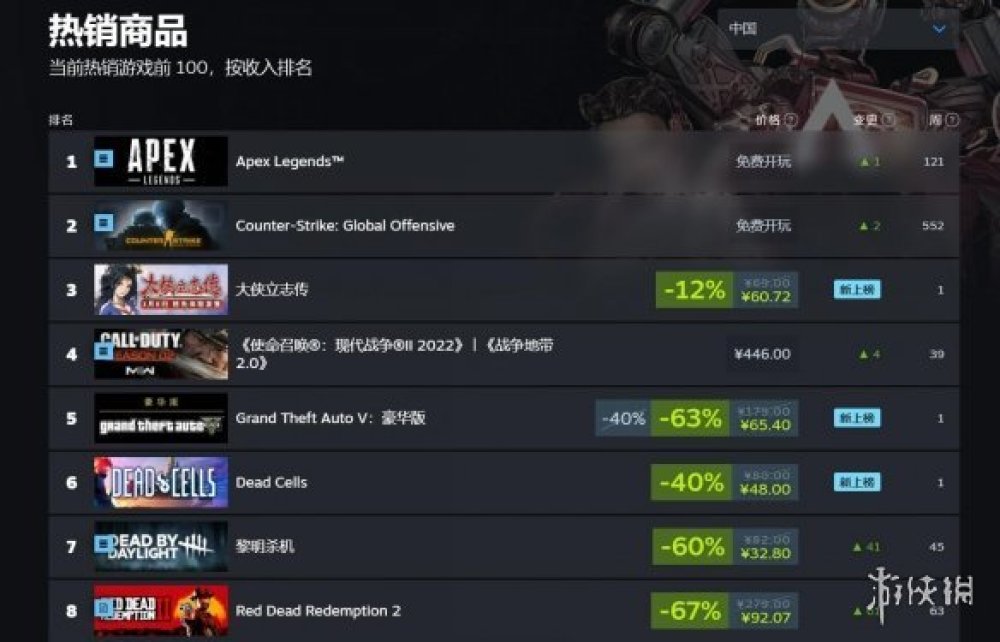Click the help icon beside 价格 header
1000x642 pixels.
point(791,120)
